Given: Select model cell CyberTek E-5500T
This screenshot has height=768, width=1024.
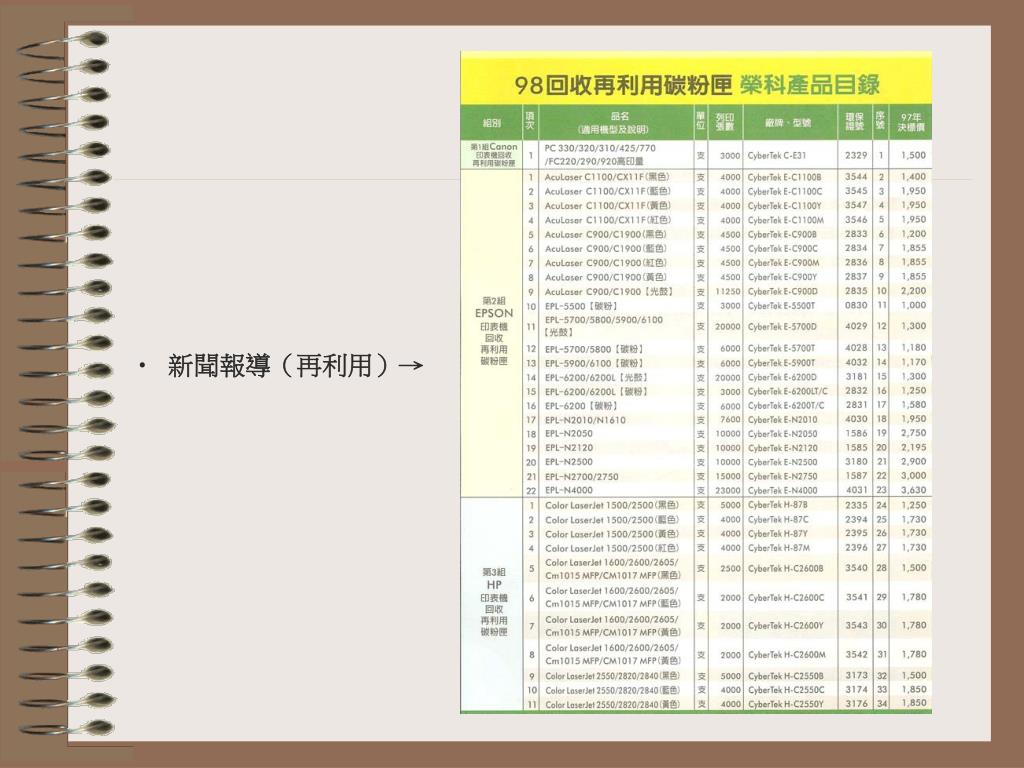Looking at the screenshot, I should tap(781, 306).
